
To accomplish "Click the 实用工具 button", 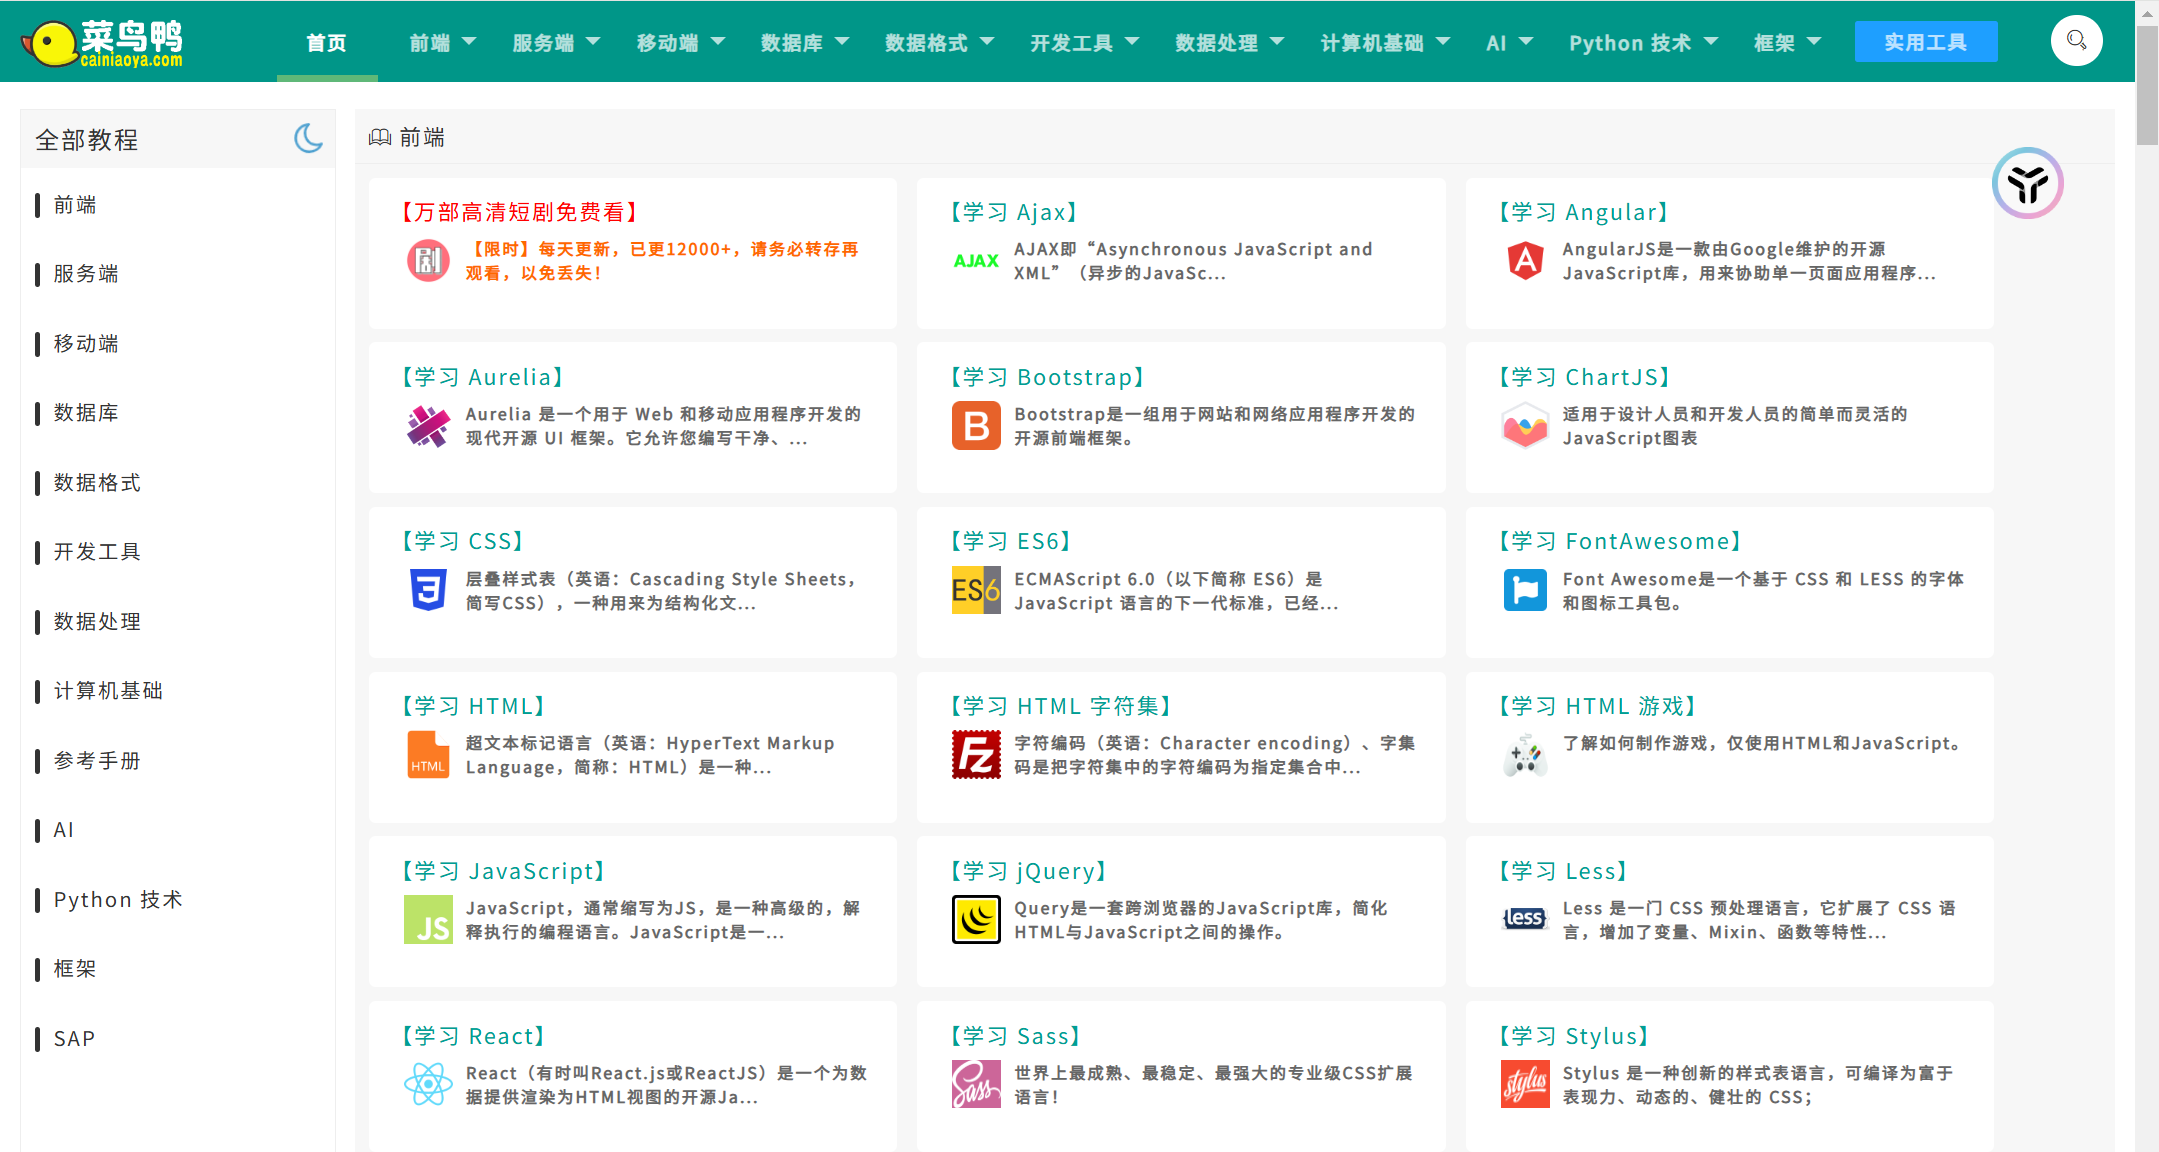I will pyautogui.click(x=1925, y=42).
